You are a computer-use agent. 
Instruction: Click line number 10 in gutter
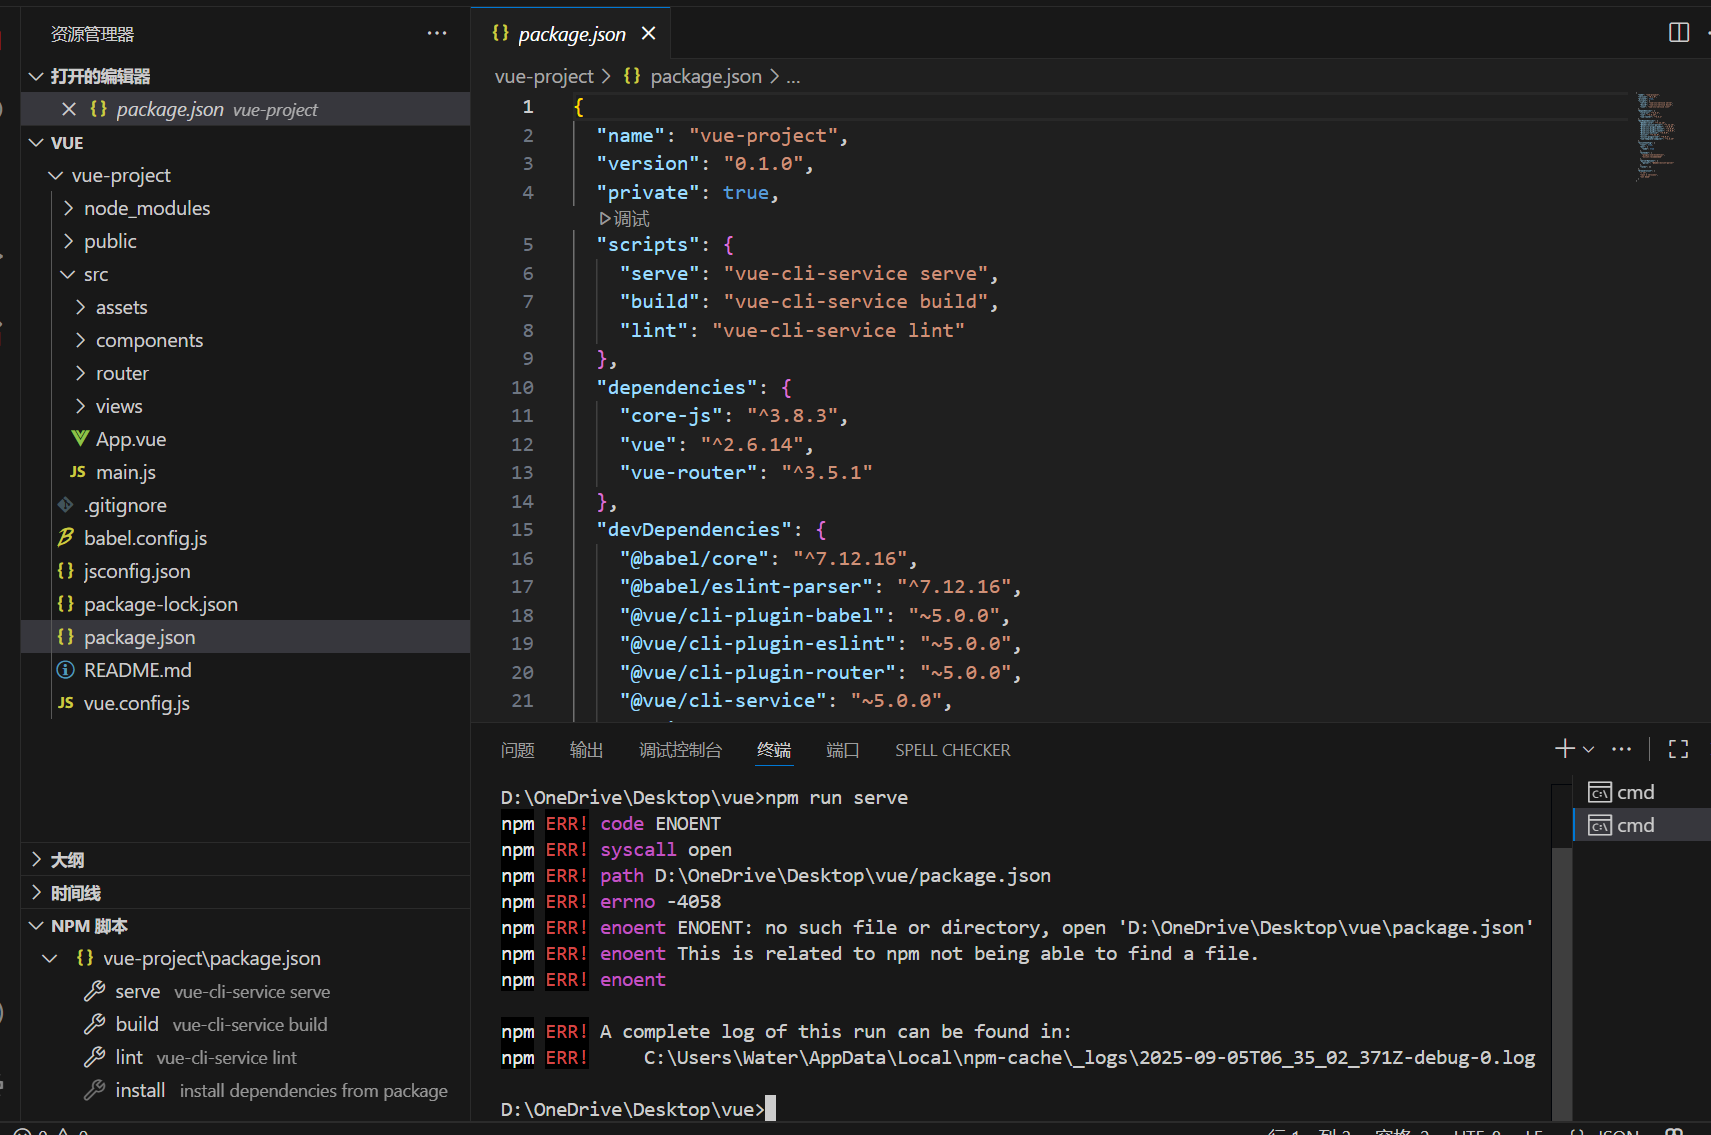tap(522, 387)
